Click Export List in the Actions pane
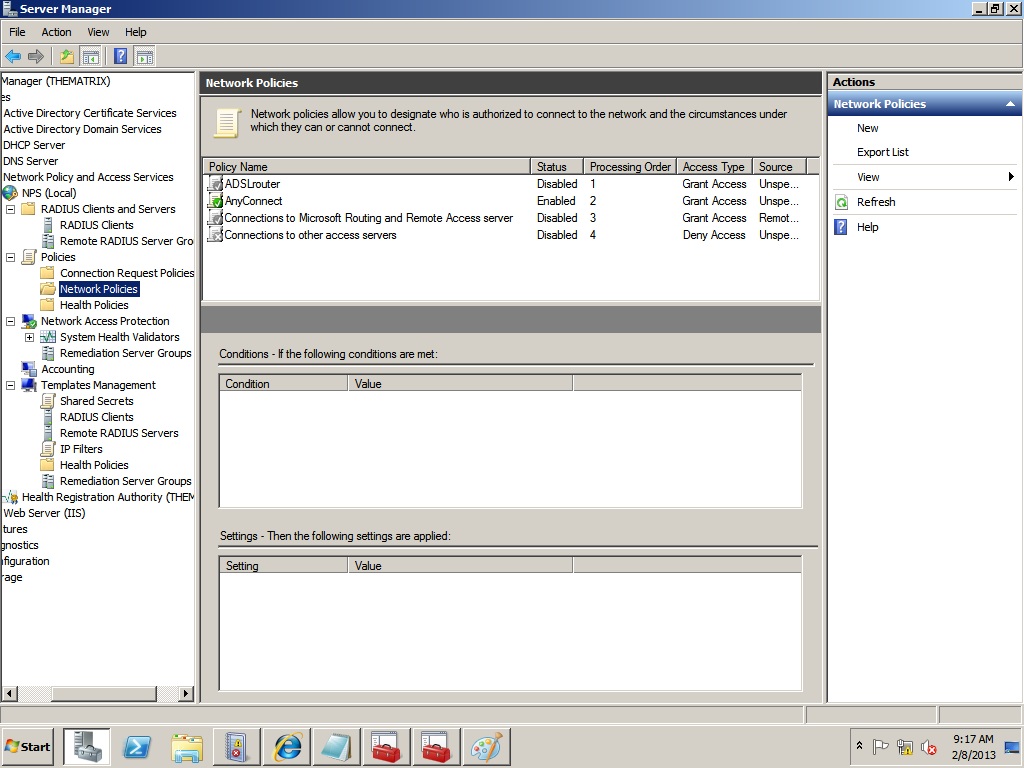The image size is (1024, 768). tap(883, 152)
